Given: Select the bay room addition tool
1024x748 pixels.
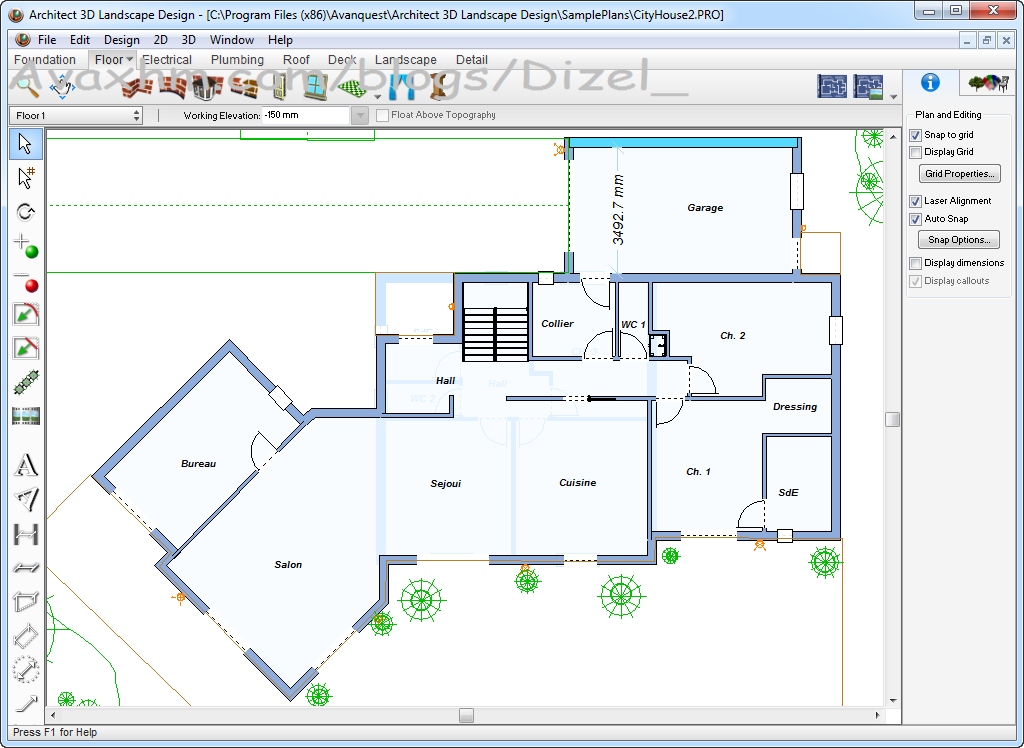Looking at the screenshot, I should tap(207, 86).
